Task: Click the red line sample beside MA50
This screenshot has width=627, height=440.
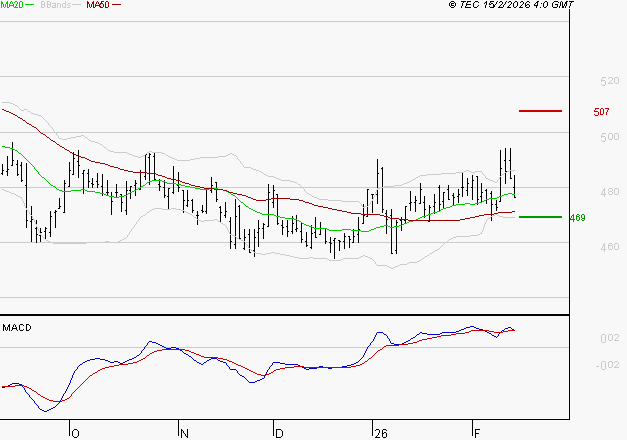Action: click(x=117, y=6)
